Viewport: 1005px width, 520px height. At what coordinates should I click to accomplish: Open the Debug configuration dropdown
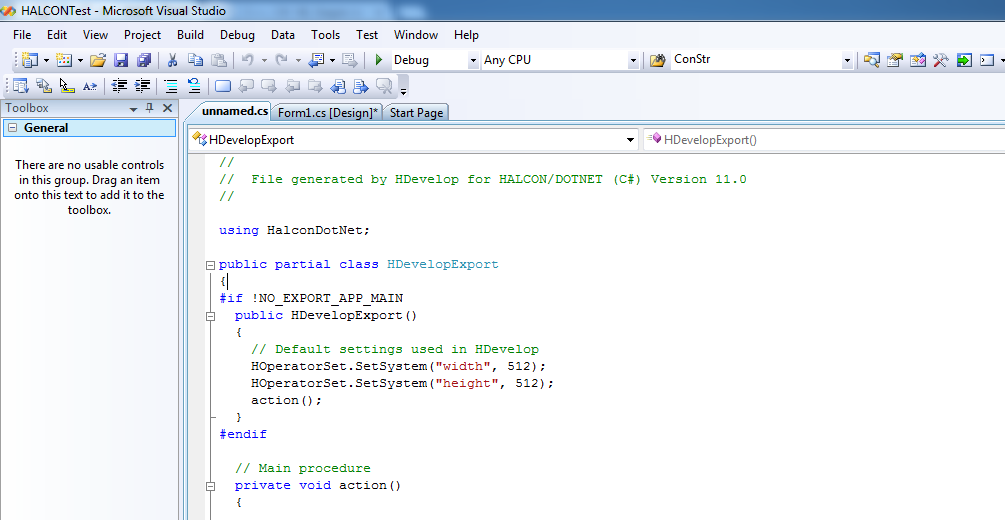click(473, 60)
